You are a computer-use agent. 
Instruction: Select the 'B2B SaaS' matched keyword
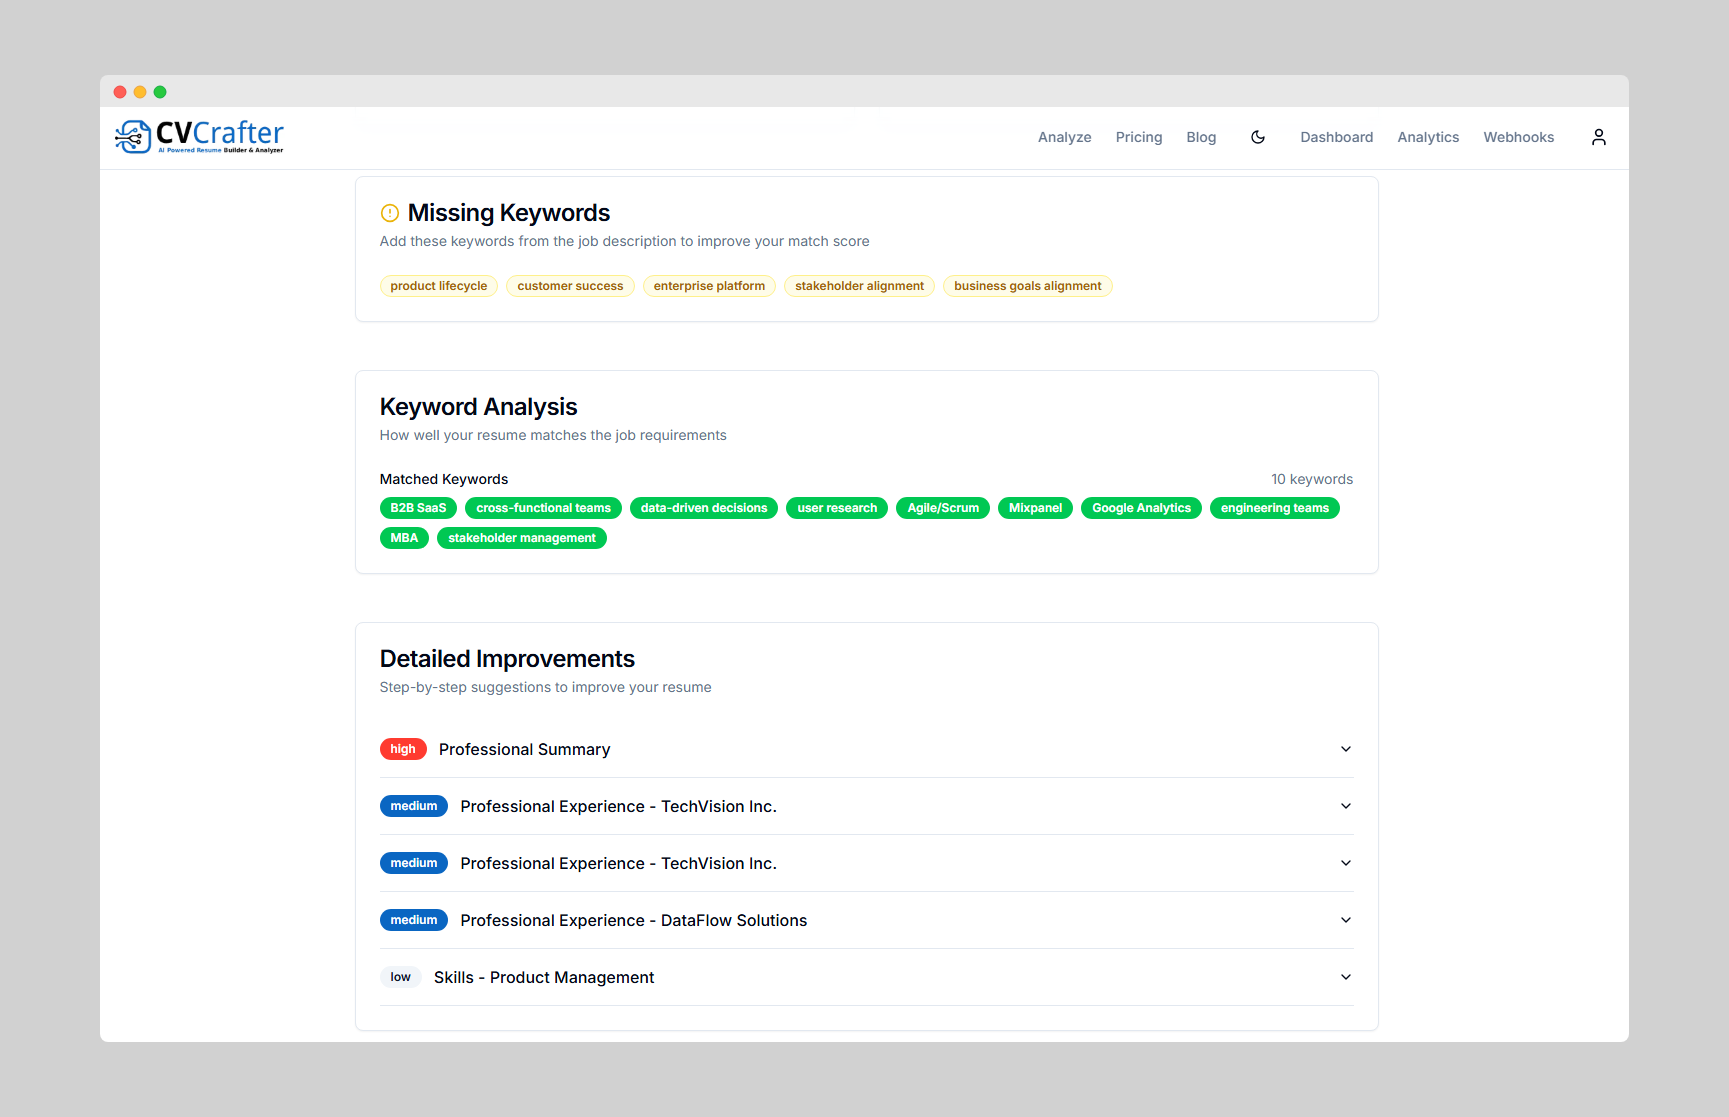pyautogui.click(x=418, y=508)
